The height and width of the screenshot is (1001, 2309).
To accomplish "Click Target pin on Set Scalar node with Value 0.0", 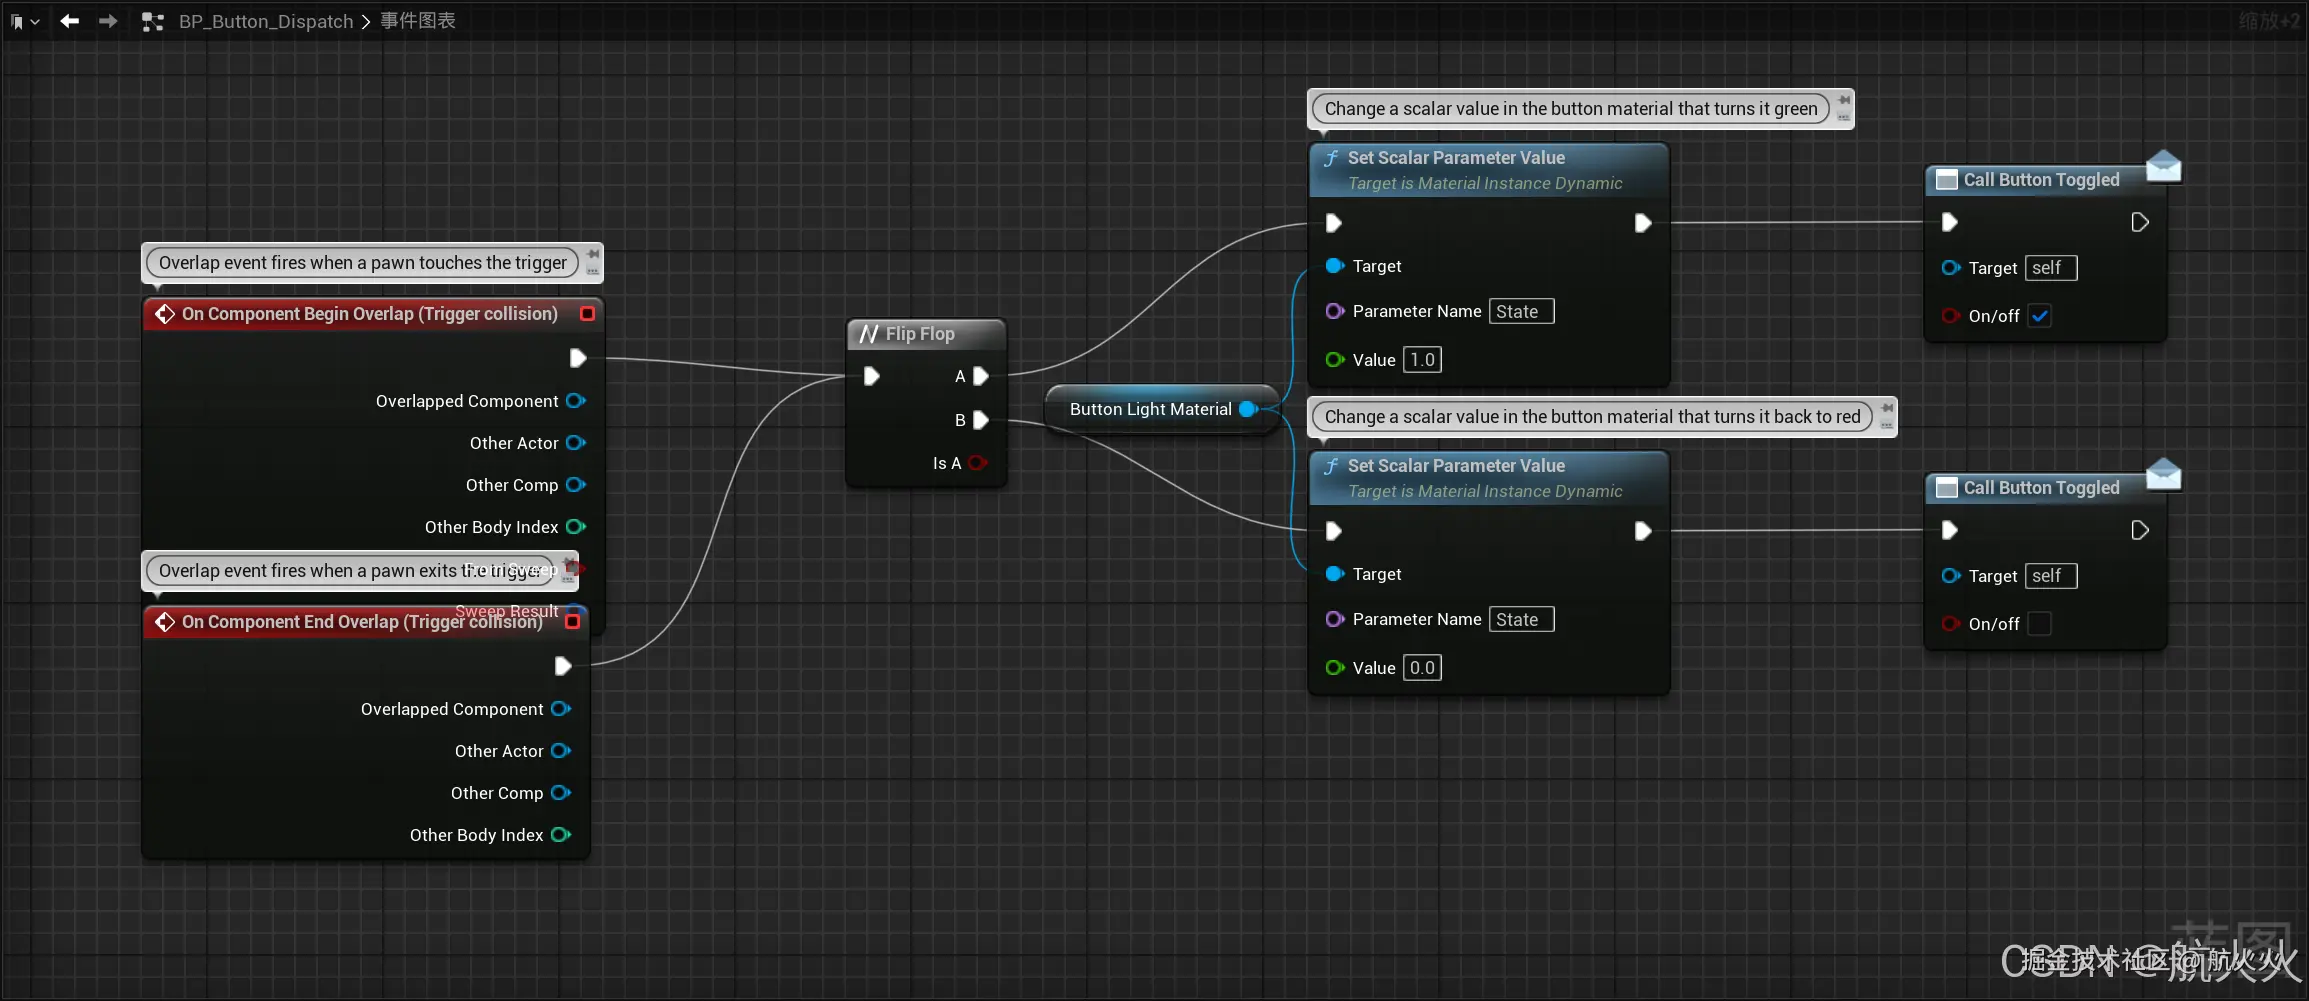I will click(x=1335, y=574).
